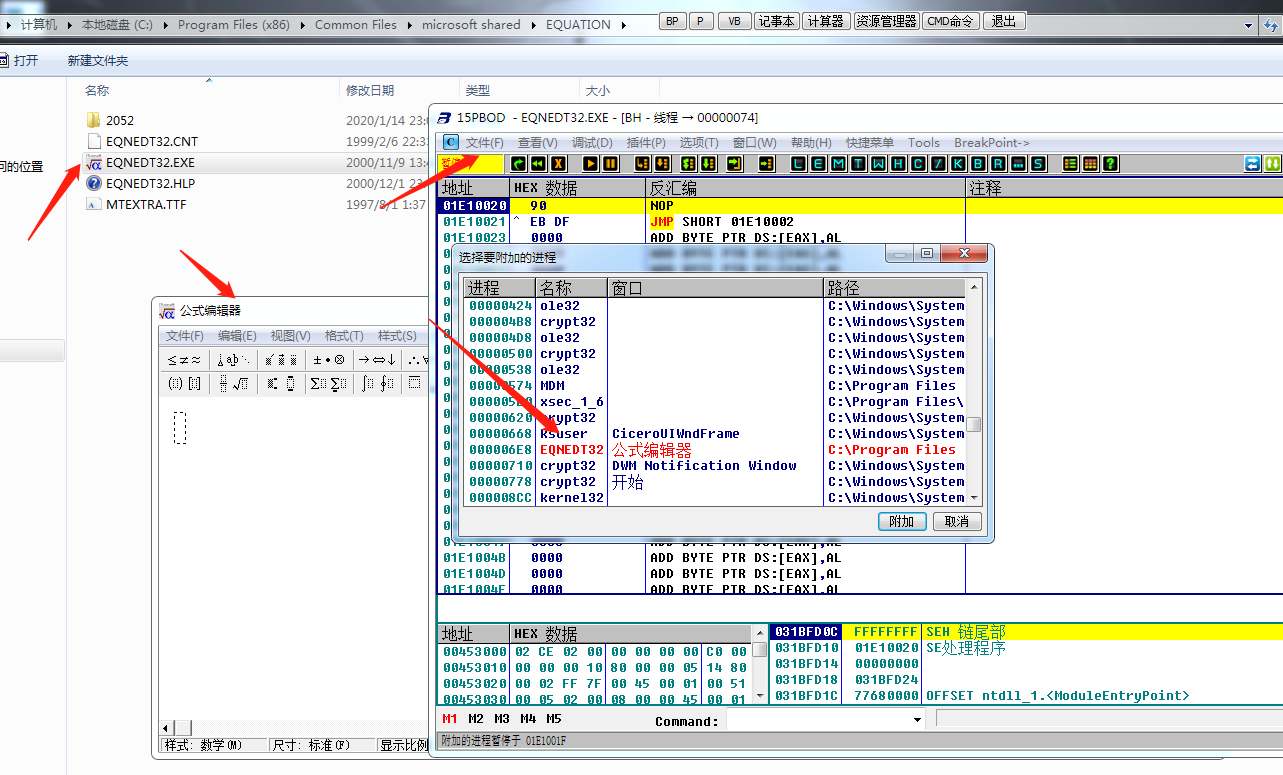Viewport: 1283px width, 775px height.
Task: Expand the chevron after EQUATION in the breadcrumb
Action: 623,25
